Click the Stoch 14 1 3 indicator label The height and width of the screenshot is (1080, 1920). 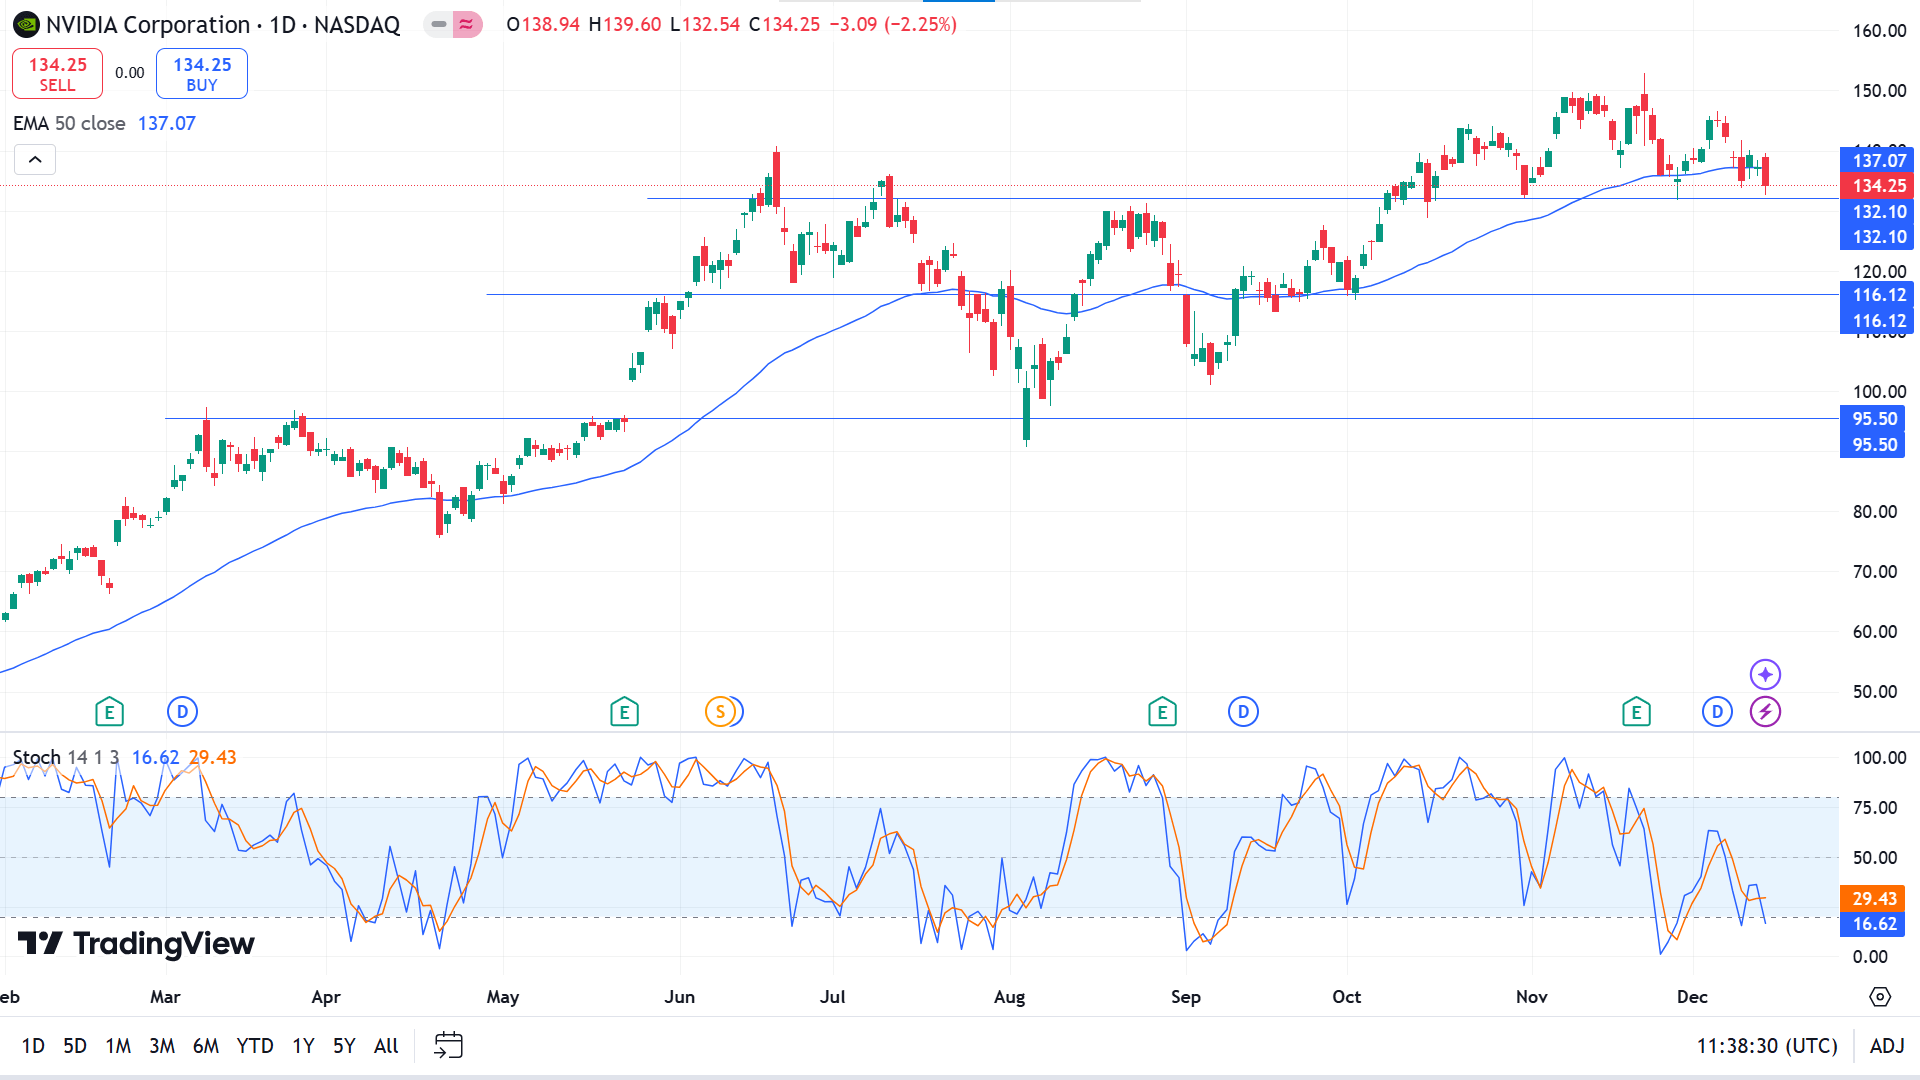[x=66, y=757]
